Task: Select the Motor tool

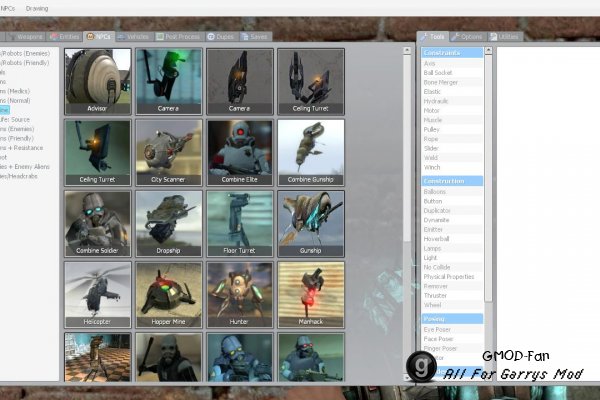Action: click(452, 111)
